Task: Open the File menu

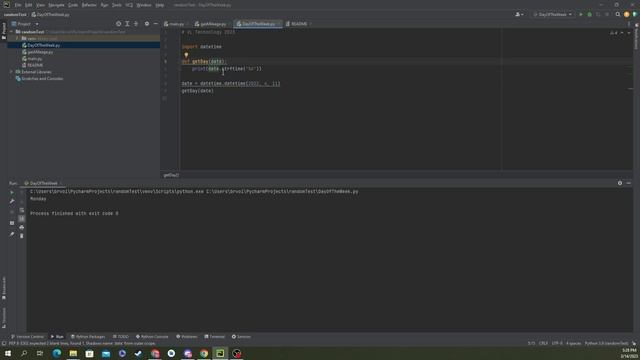Action: click(18, 5)
